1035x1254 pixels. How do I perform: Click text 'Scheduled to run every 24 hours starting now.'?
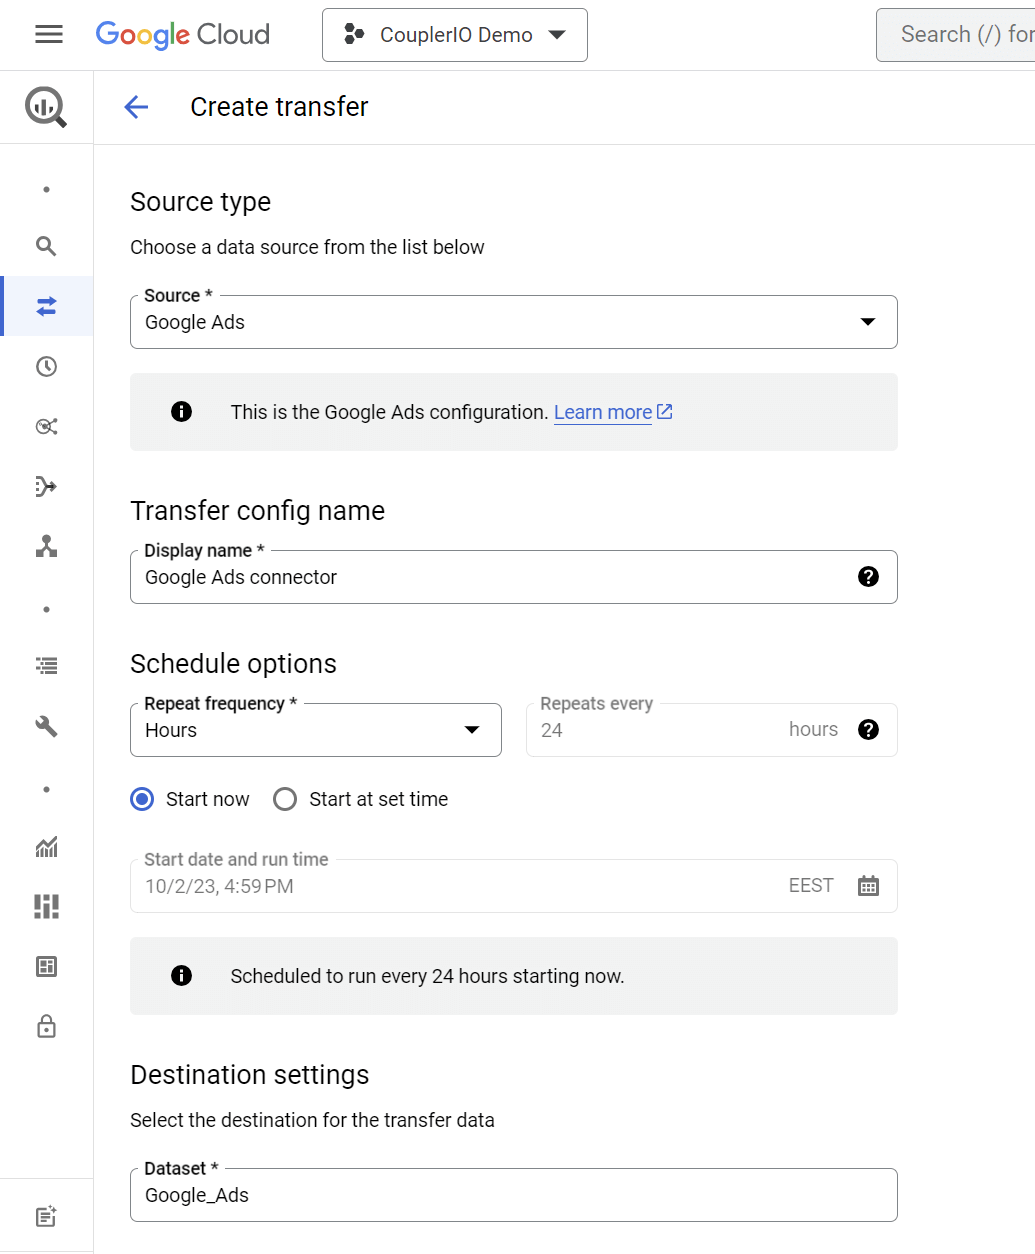point(427,976)
